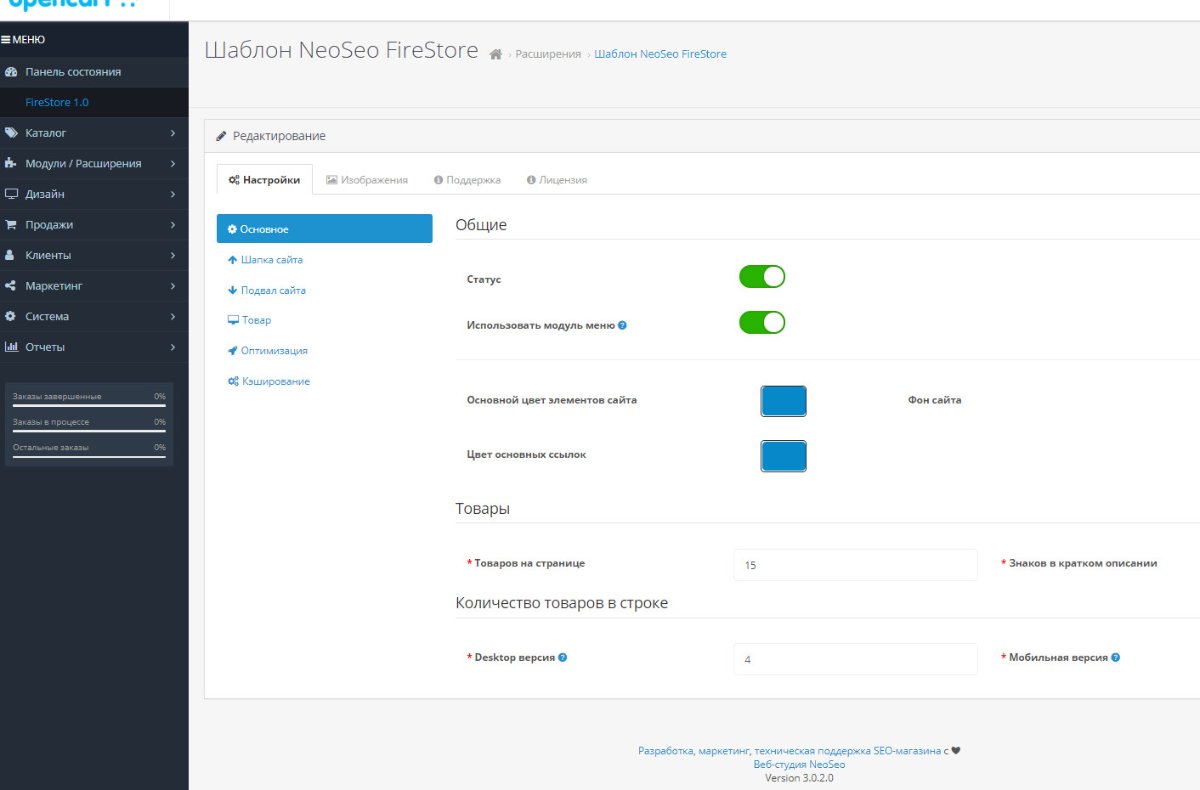The height and width of the screenshot is (790, 1200).
Task: Click the puzzle icon beside Модули / Расширения
Action: coord(11,163)
